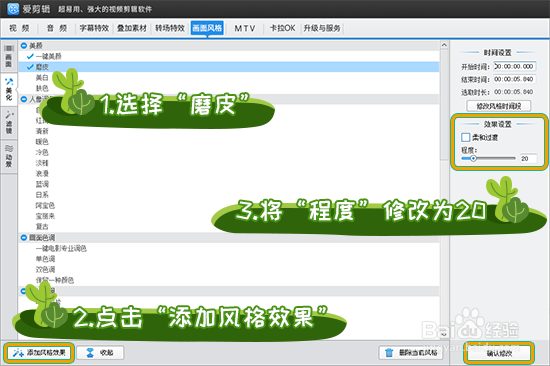Select the 画面 side panel icon

(x=9, y=56)
